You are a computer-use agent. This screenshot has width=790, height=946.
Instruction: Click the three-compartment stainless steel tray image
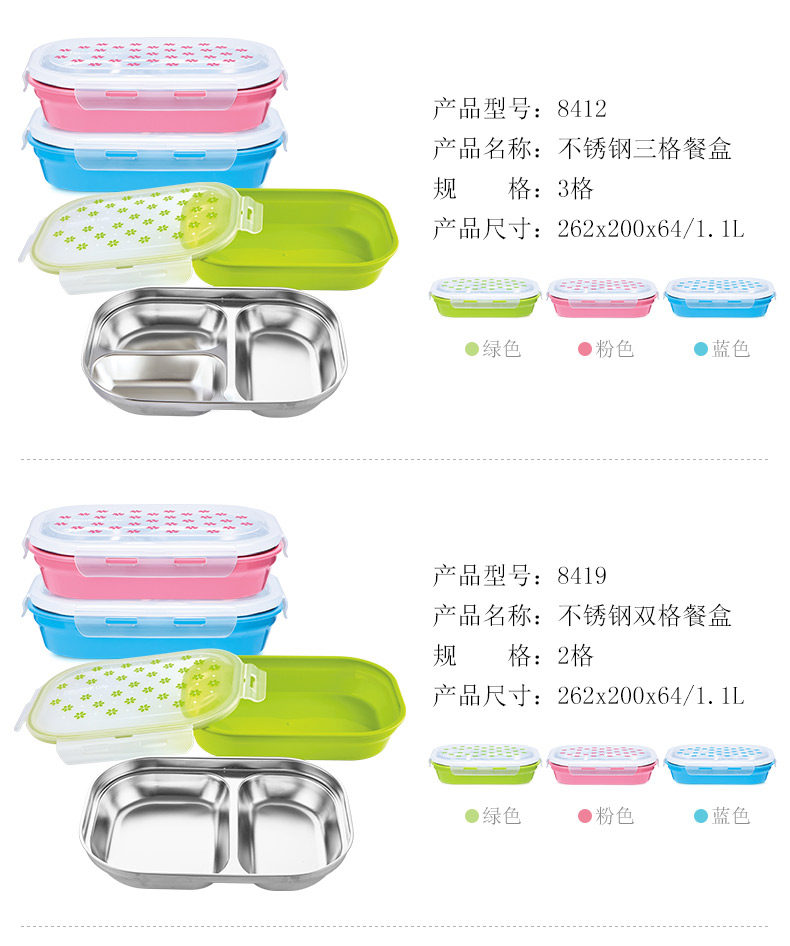coord(215,352)
